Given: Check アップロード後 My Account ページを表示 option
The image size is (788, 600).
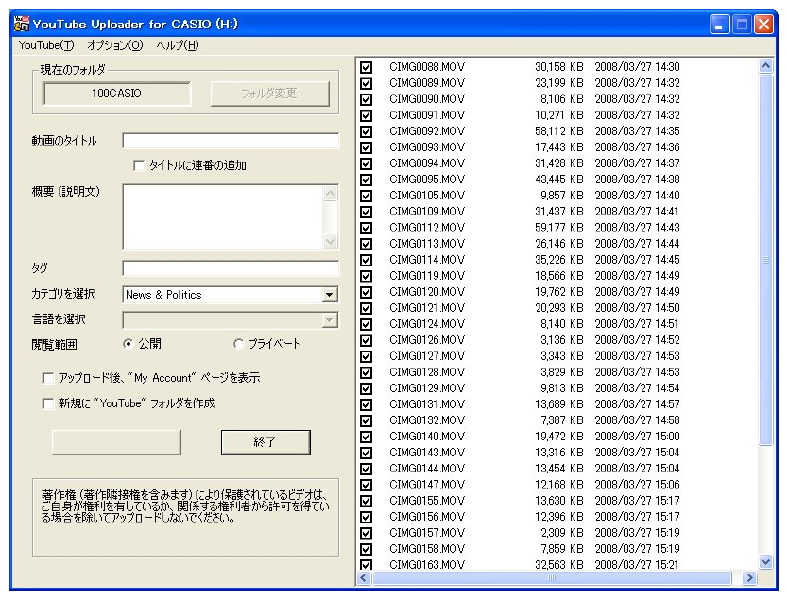Looking at the screenshot, I should [x=49, y=379].
